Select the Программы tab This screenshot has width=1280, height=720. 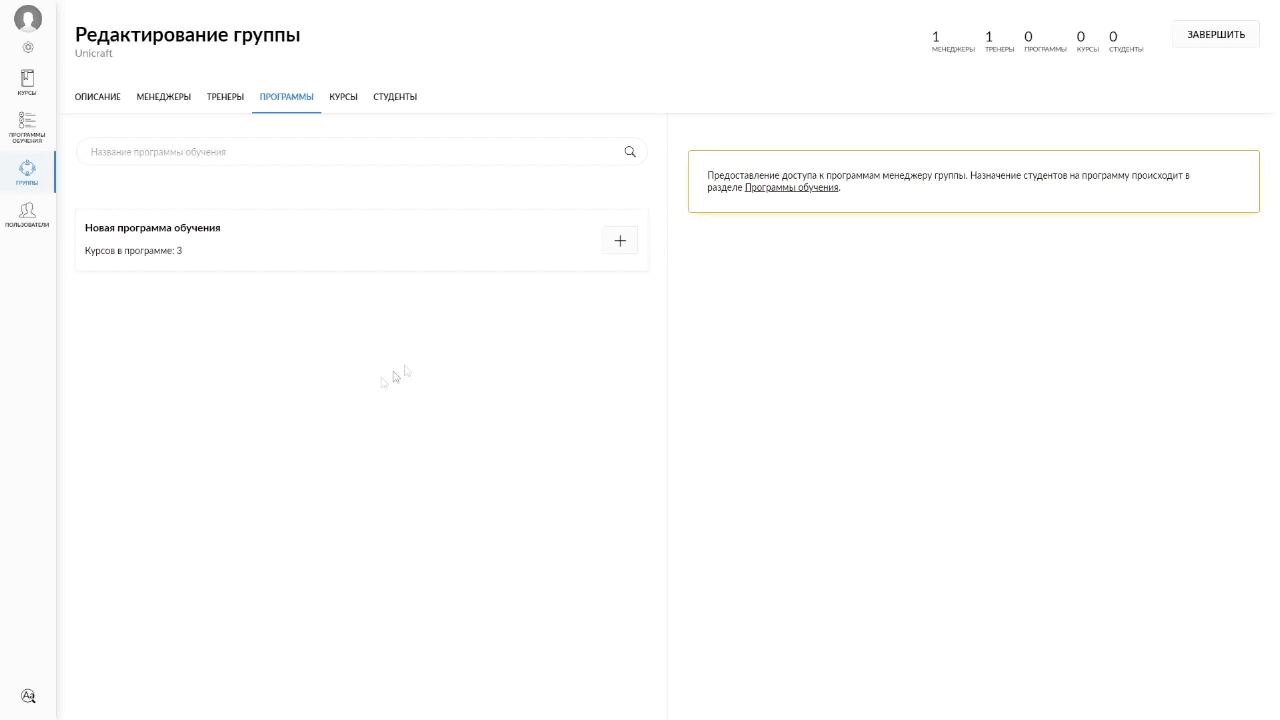point(287,97)
